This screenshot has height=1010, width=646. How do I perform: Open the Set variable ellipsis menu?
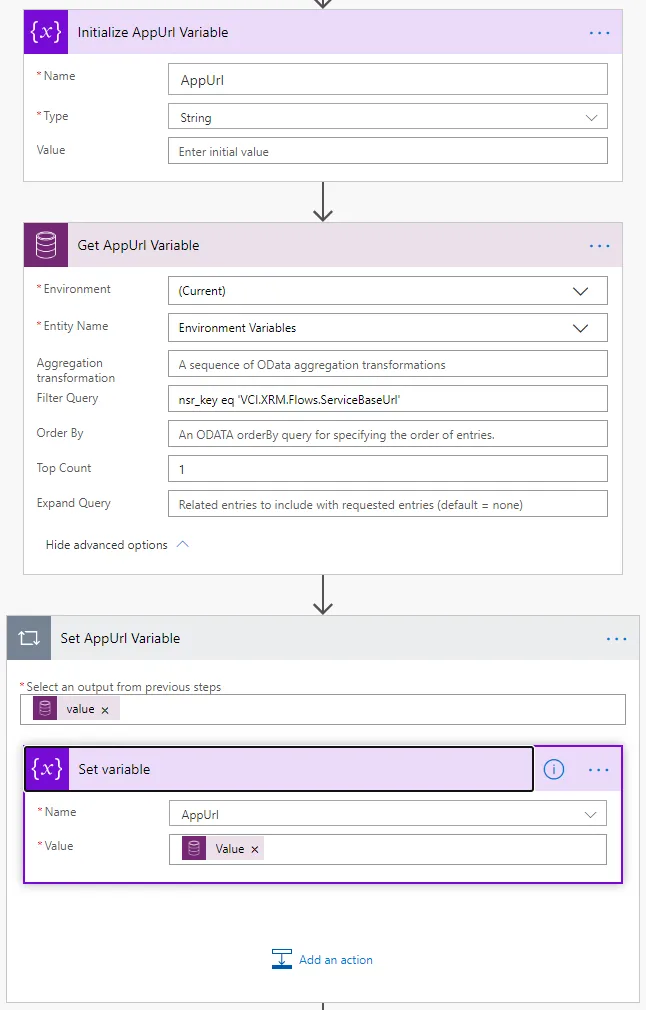coord(599,769)
